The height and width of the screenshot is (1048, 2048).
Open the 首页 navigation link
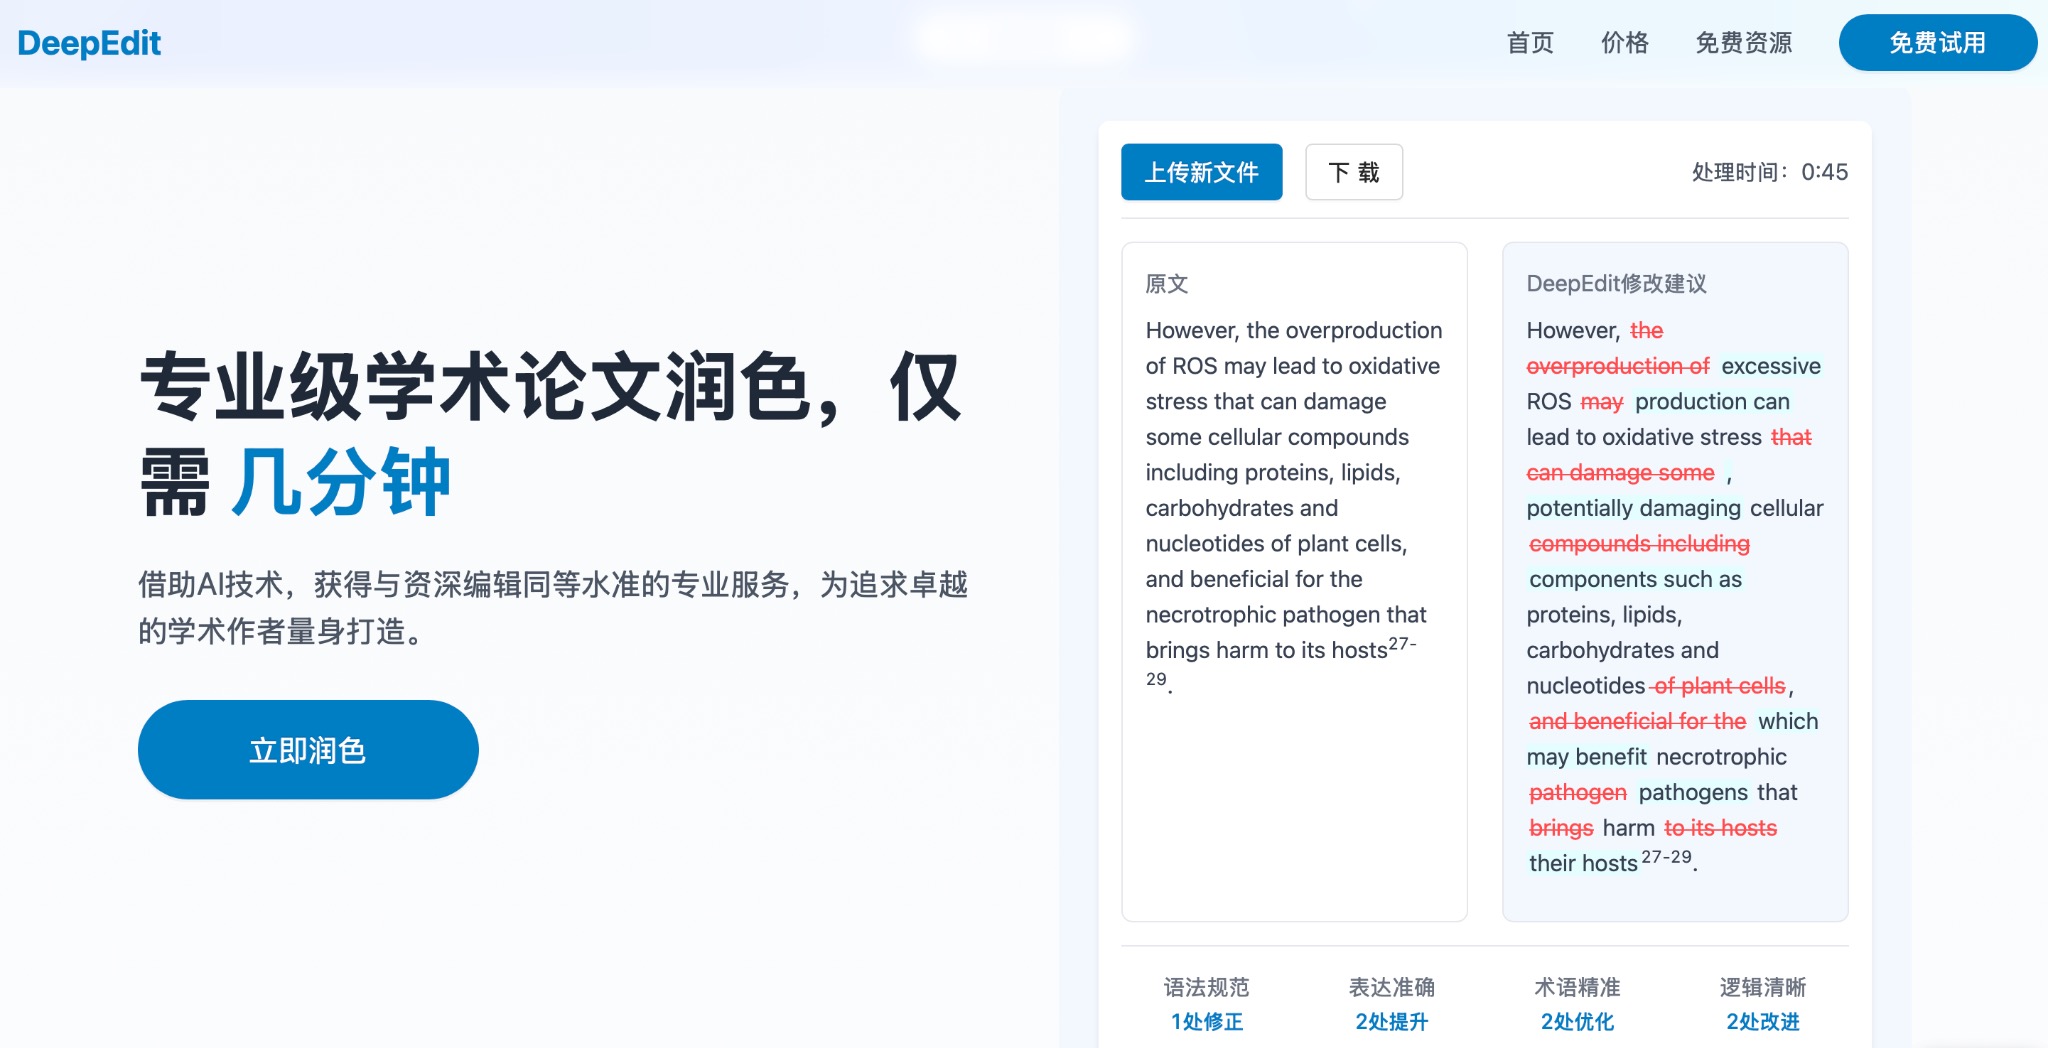pyautogui.click(x=1529, y=43)
